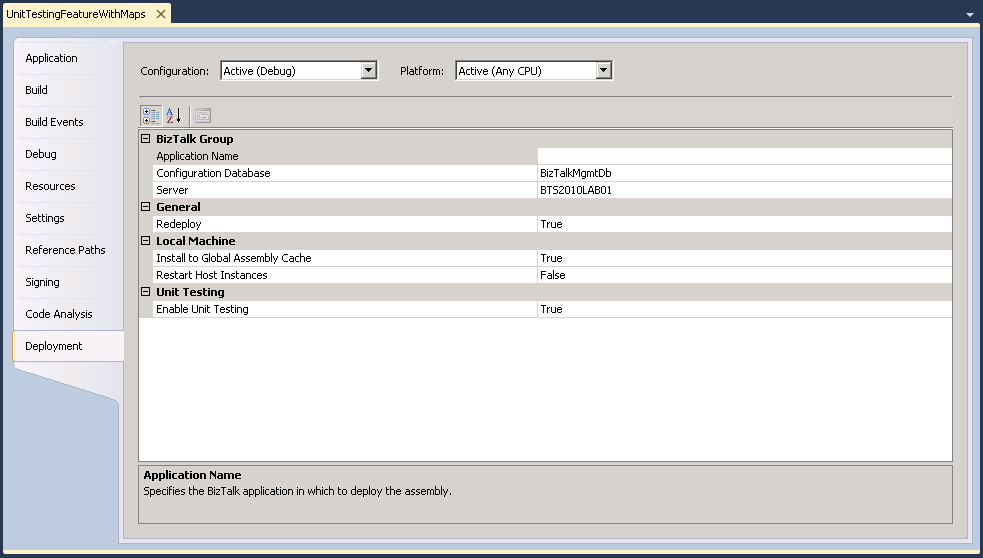Viewport: 983px width, 558px height.
Task: Edit the BTS2010LAB01 server value
Action: [744, 190]
